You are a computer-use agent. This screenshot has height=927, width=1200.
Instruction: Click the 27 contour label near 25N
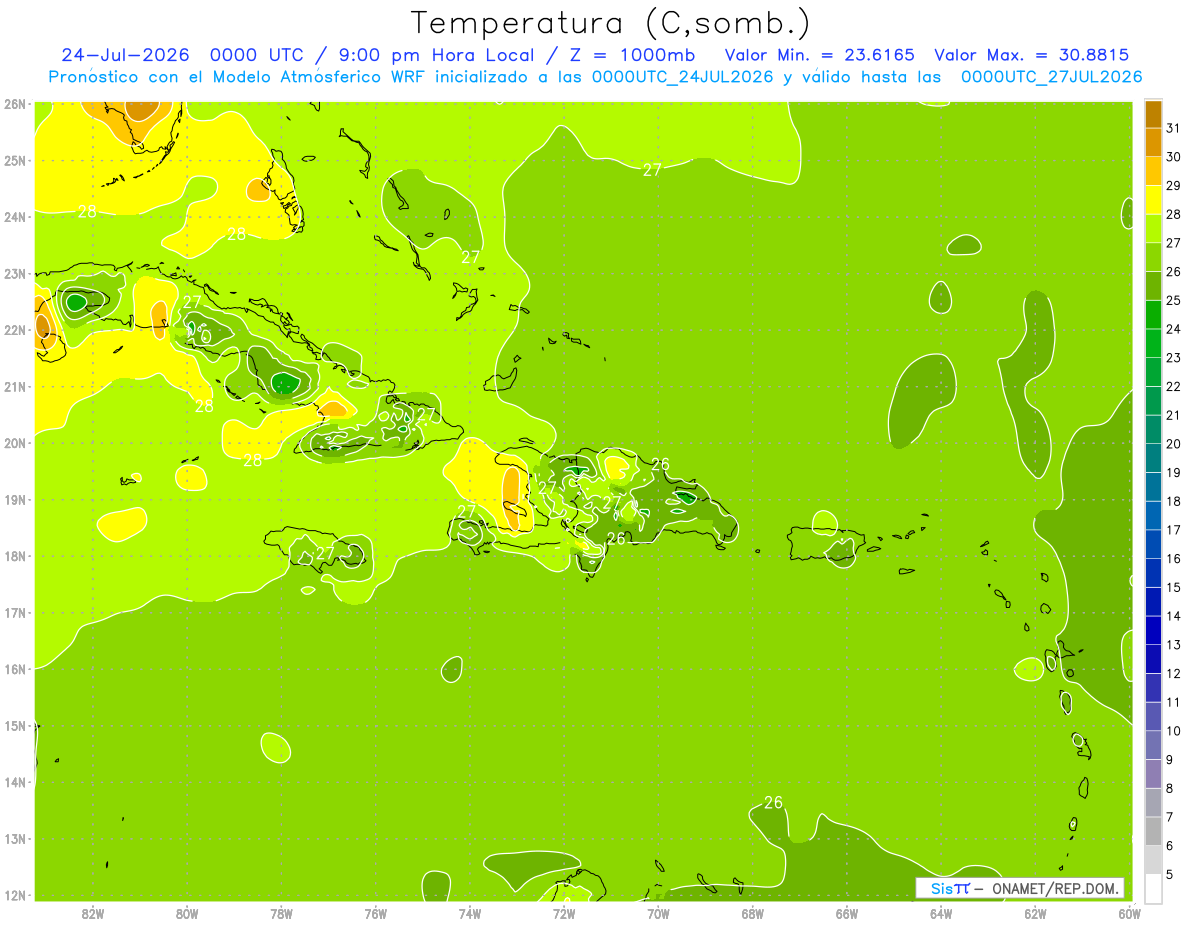(x=652, y=170)
